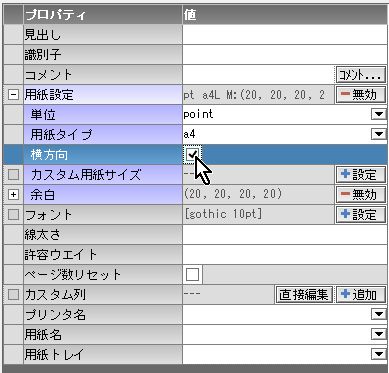The height and width of the screenshot is (373, 389).
Task: Collapse the 用紙設定 section
Action: (x=13, y=94)
